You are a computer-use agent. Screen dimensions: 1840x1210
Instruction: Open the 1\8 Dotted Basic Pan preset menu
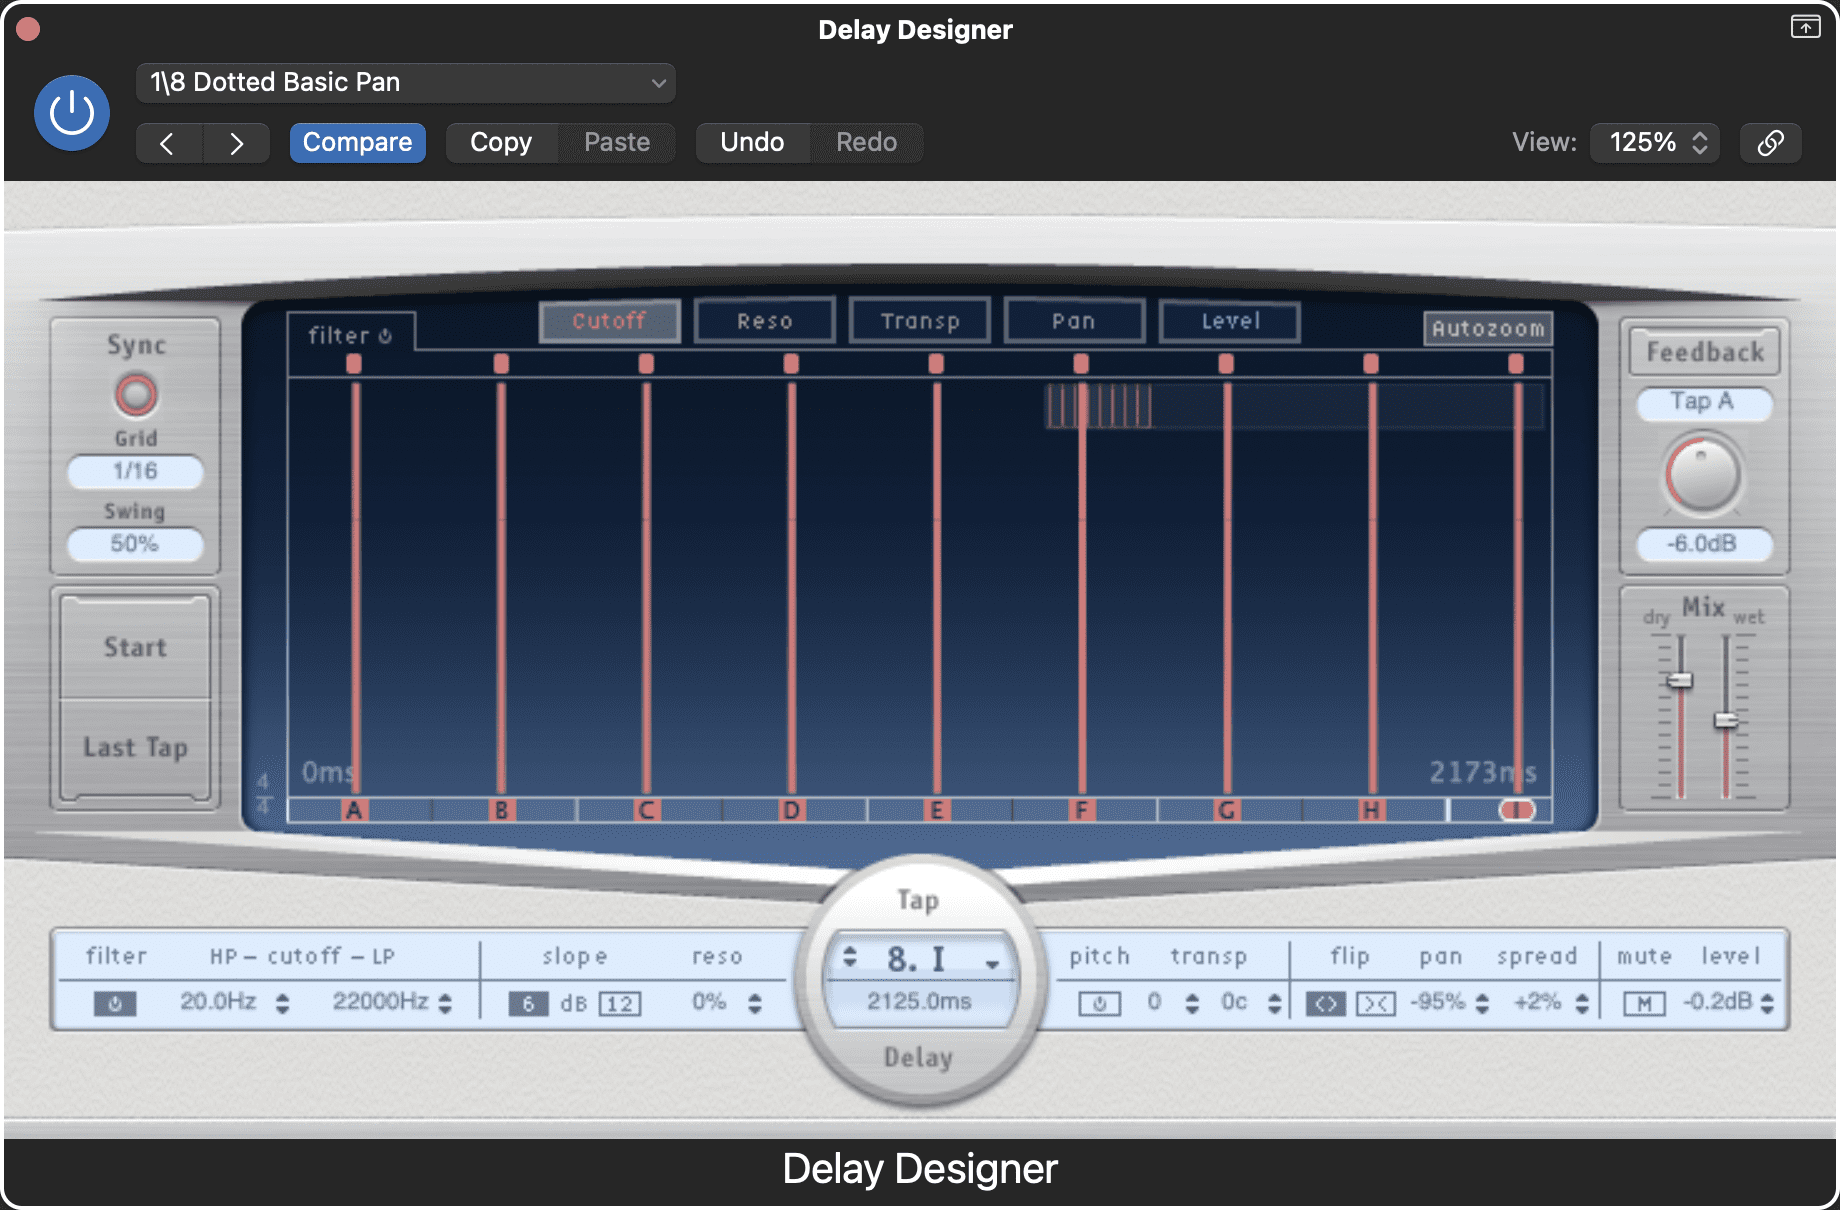pos(404,82)
